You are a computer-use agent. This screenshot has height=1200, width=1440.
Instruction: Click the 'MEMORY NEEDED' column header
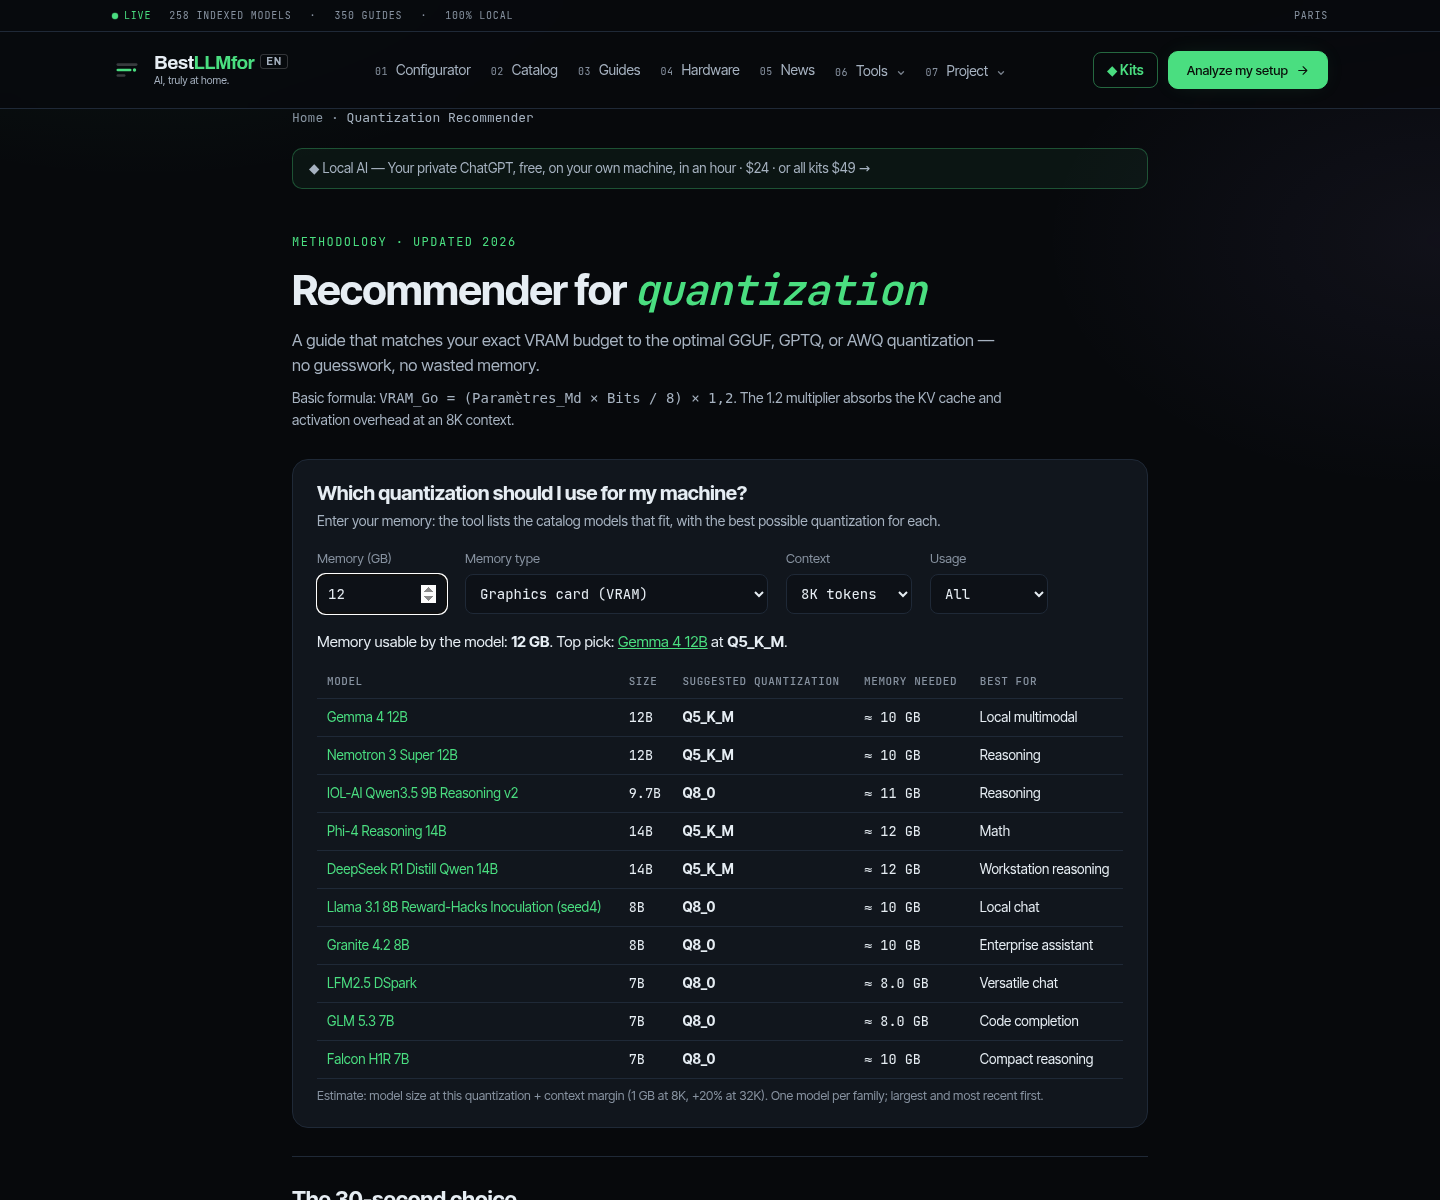pos(910,681)
